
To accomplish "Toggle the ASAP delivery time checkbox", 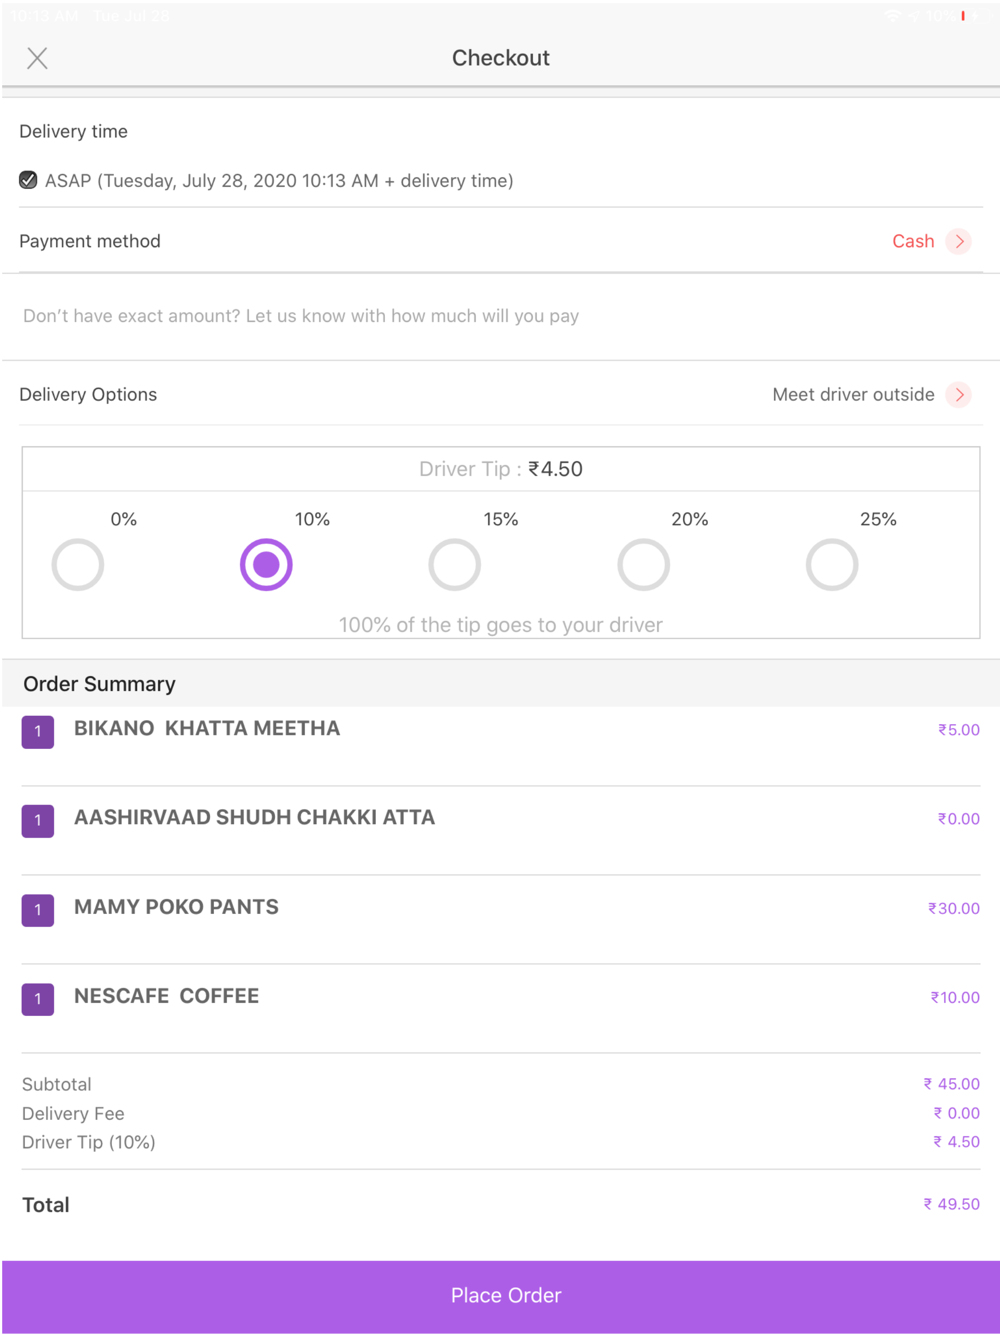I will click(x=29, y=181).
